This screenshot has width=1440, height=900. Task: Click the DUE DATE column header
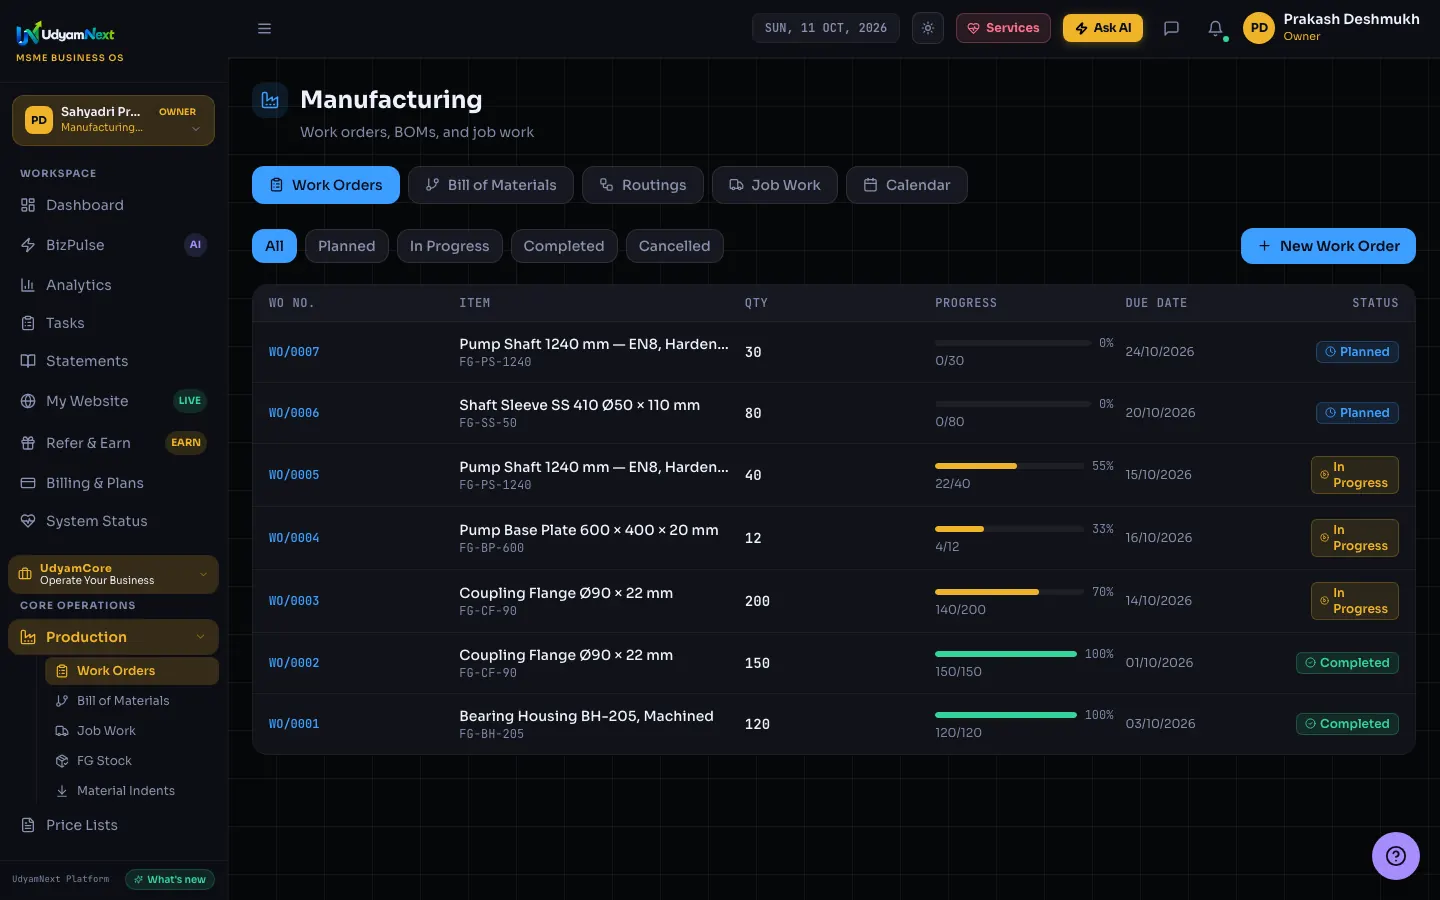point(1156,303)
